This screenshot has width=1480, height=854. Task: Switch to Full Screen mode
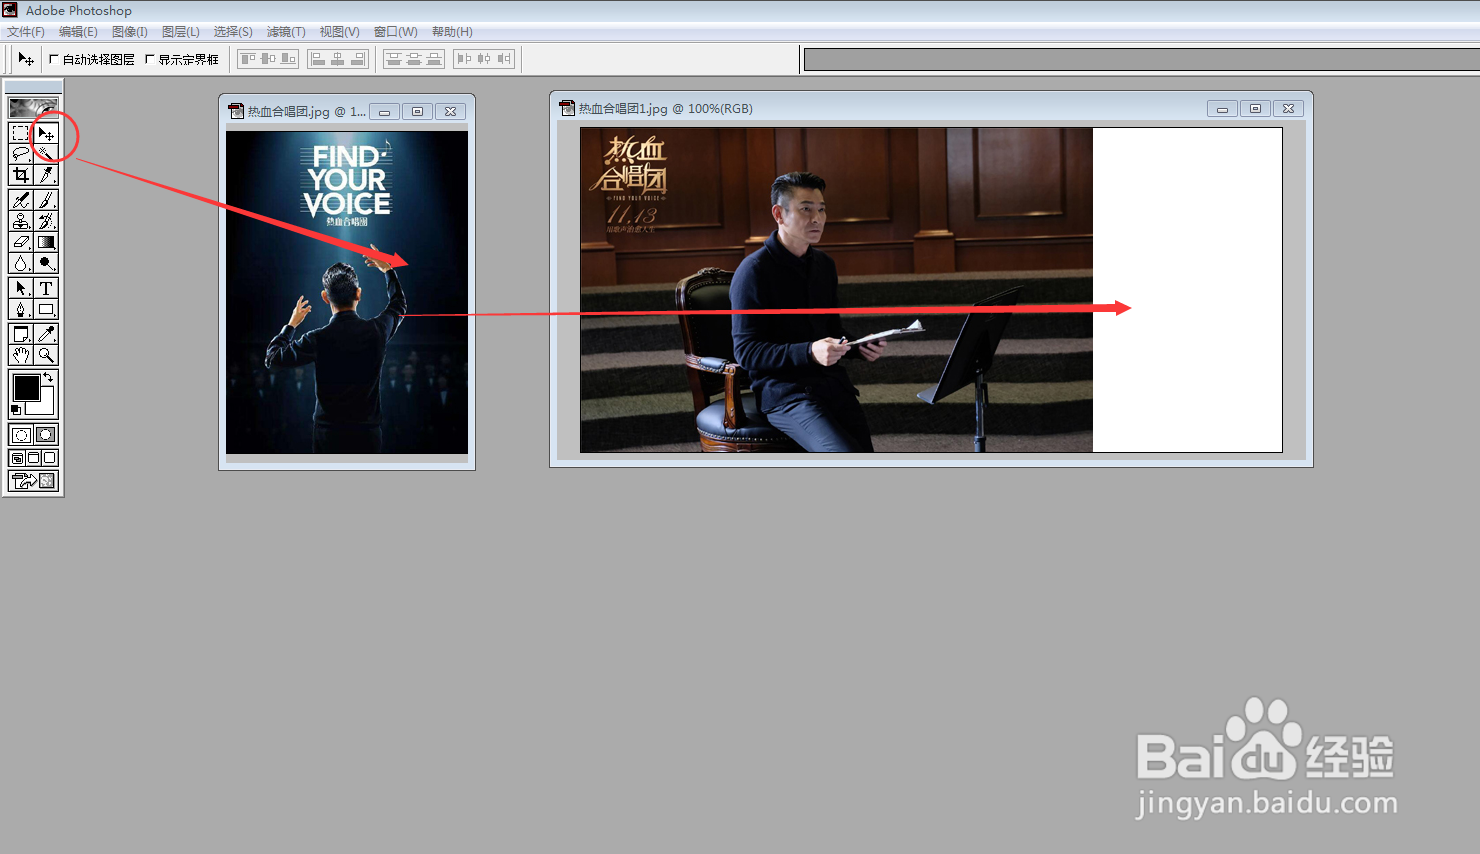tap(50, 458)
